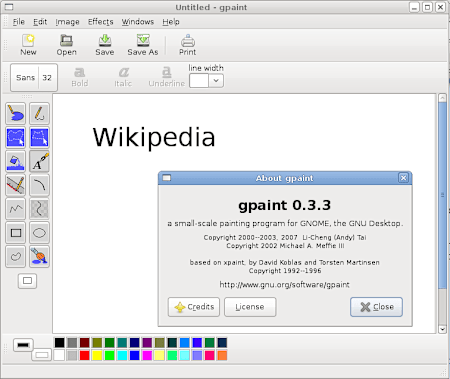The width and height of the screenshot is (450, 379).
Task: Click the New document toolbar icon
Action: 28,45
